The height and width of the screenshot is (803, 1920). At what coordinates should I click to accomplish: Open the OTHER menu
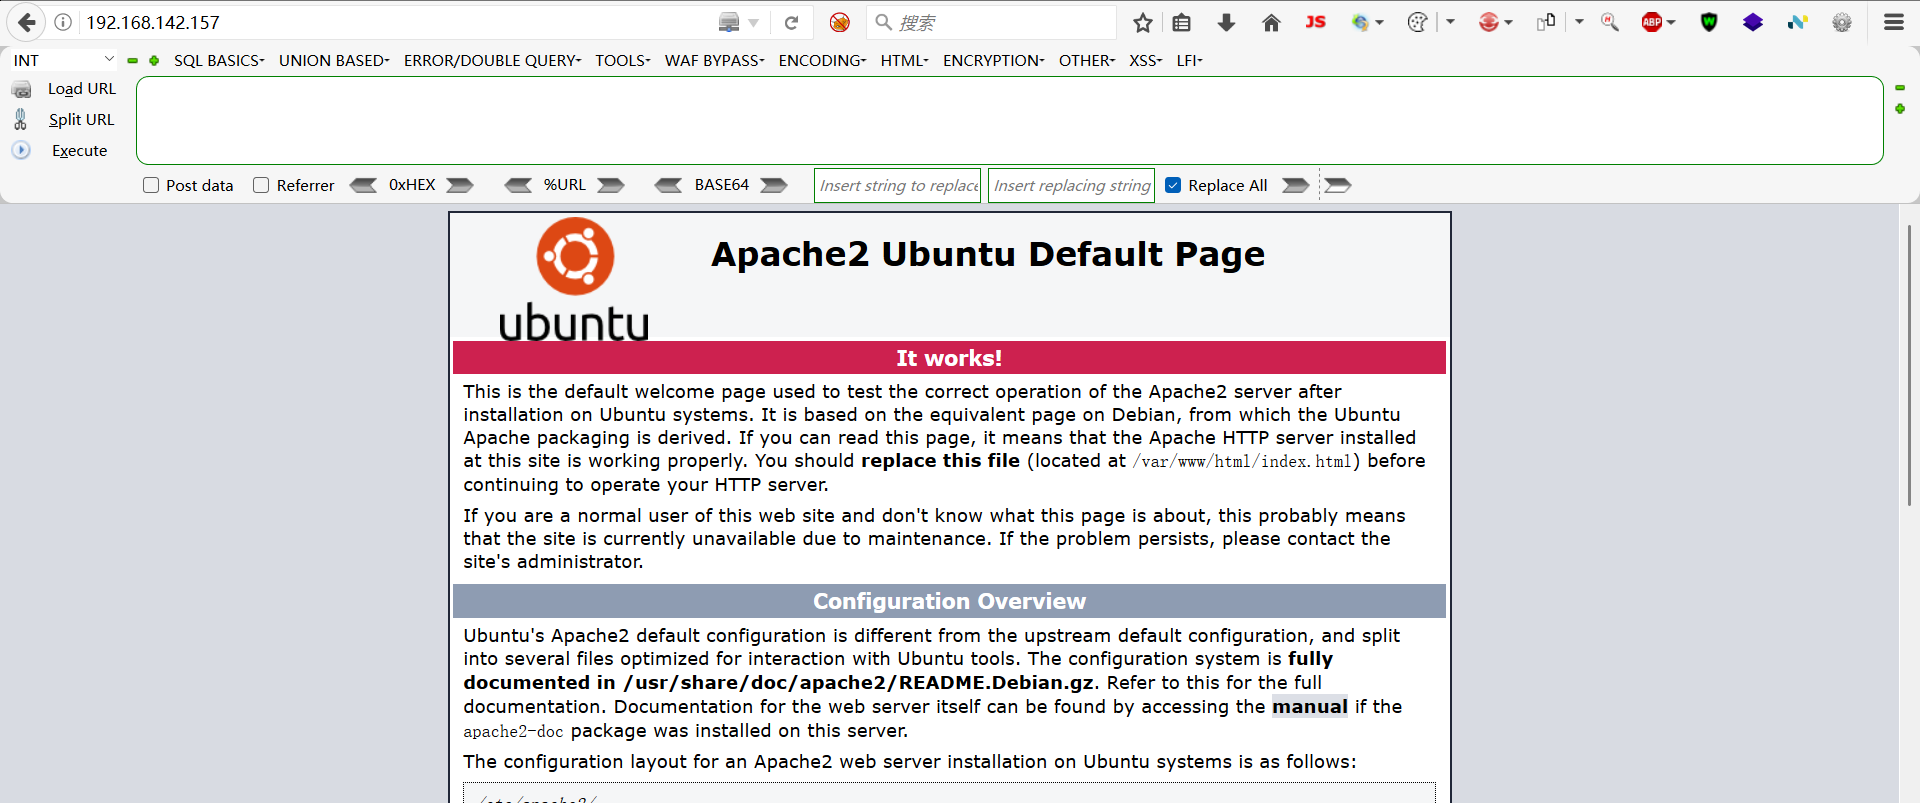click(1087, 60)
